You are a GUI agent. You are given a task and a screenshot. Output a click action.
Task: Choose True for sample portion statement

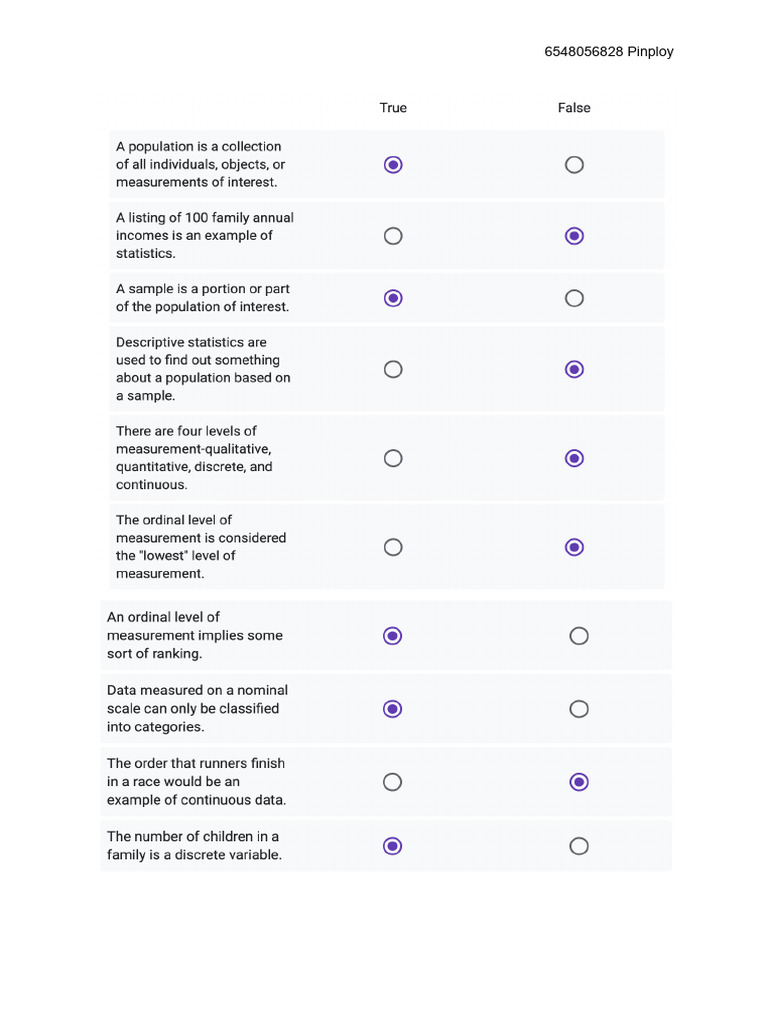point(393,298)
